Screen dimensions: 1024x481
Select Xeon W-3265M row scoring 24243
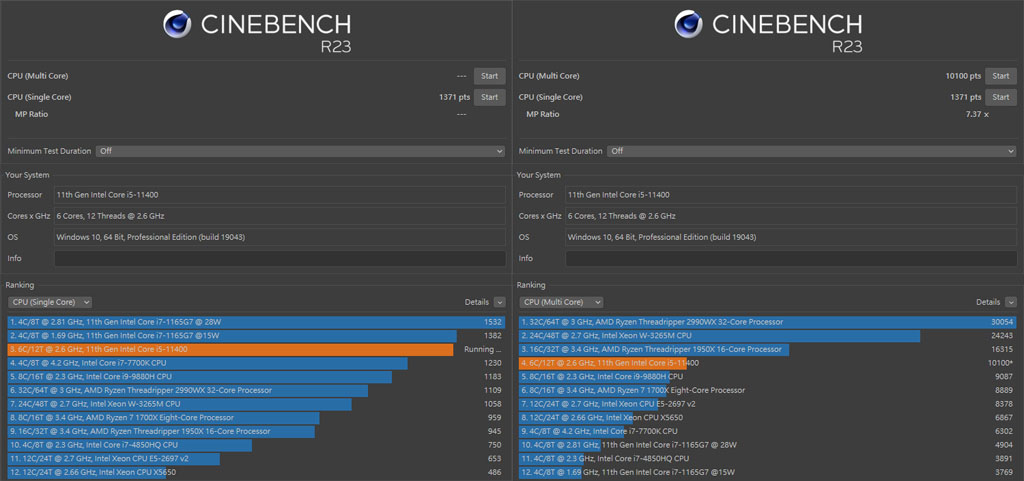(x=767, y=335)
